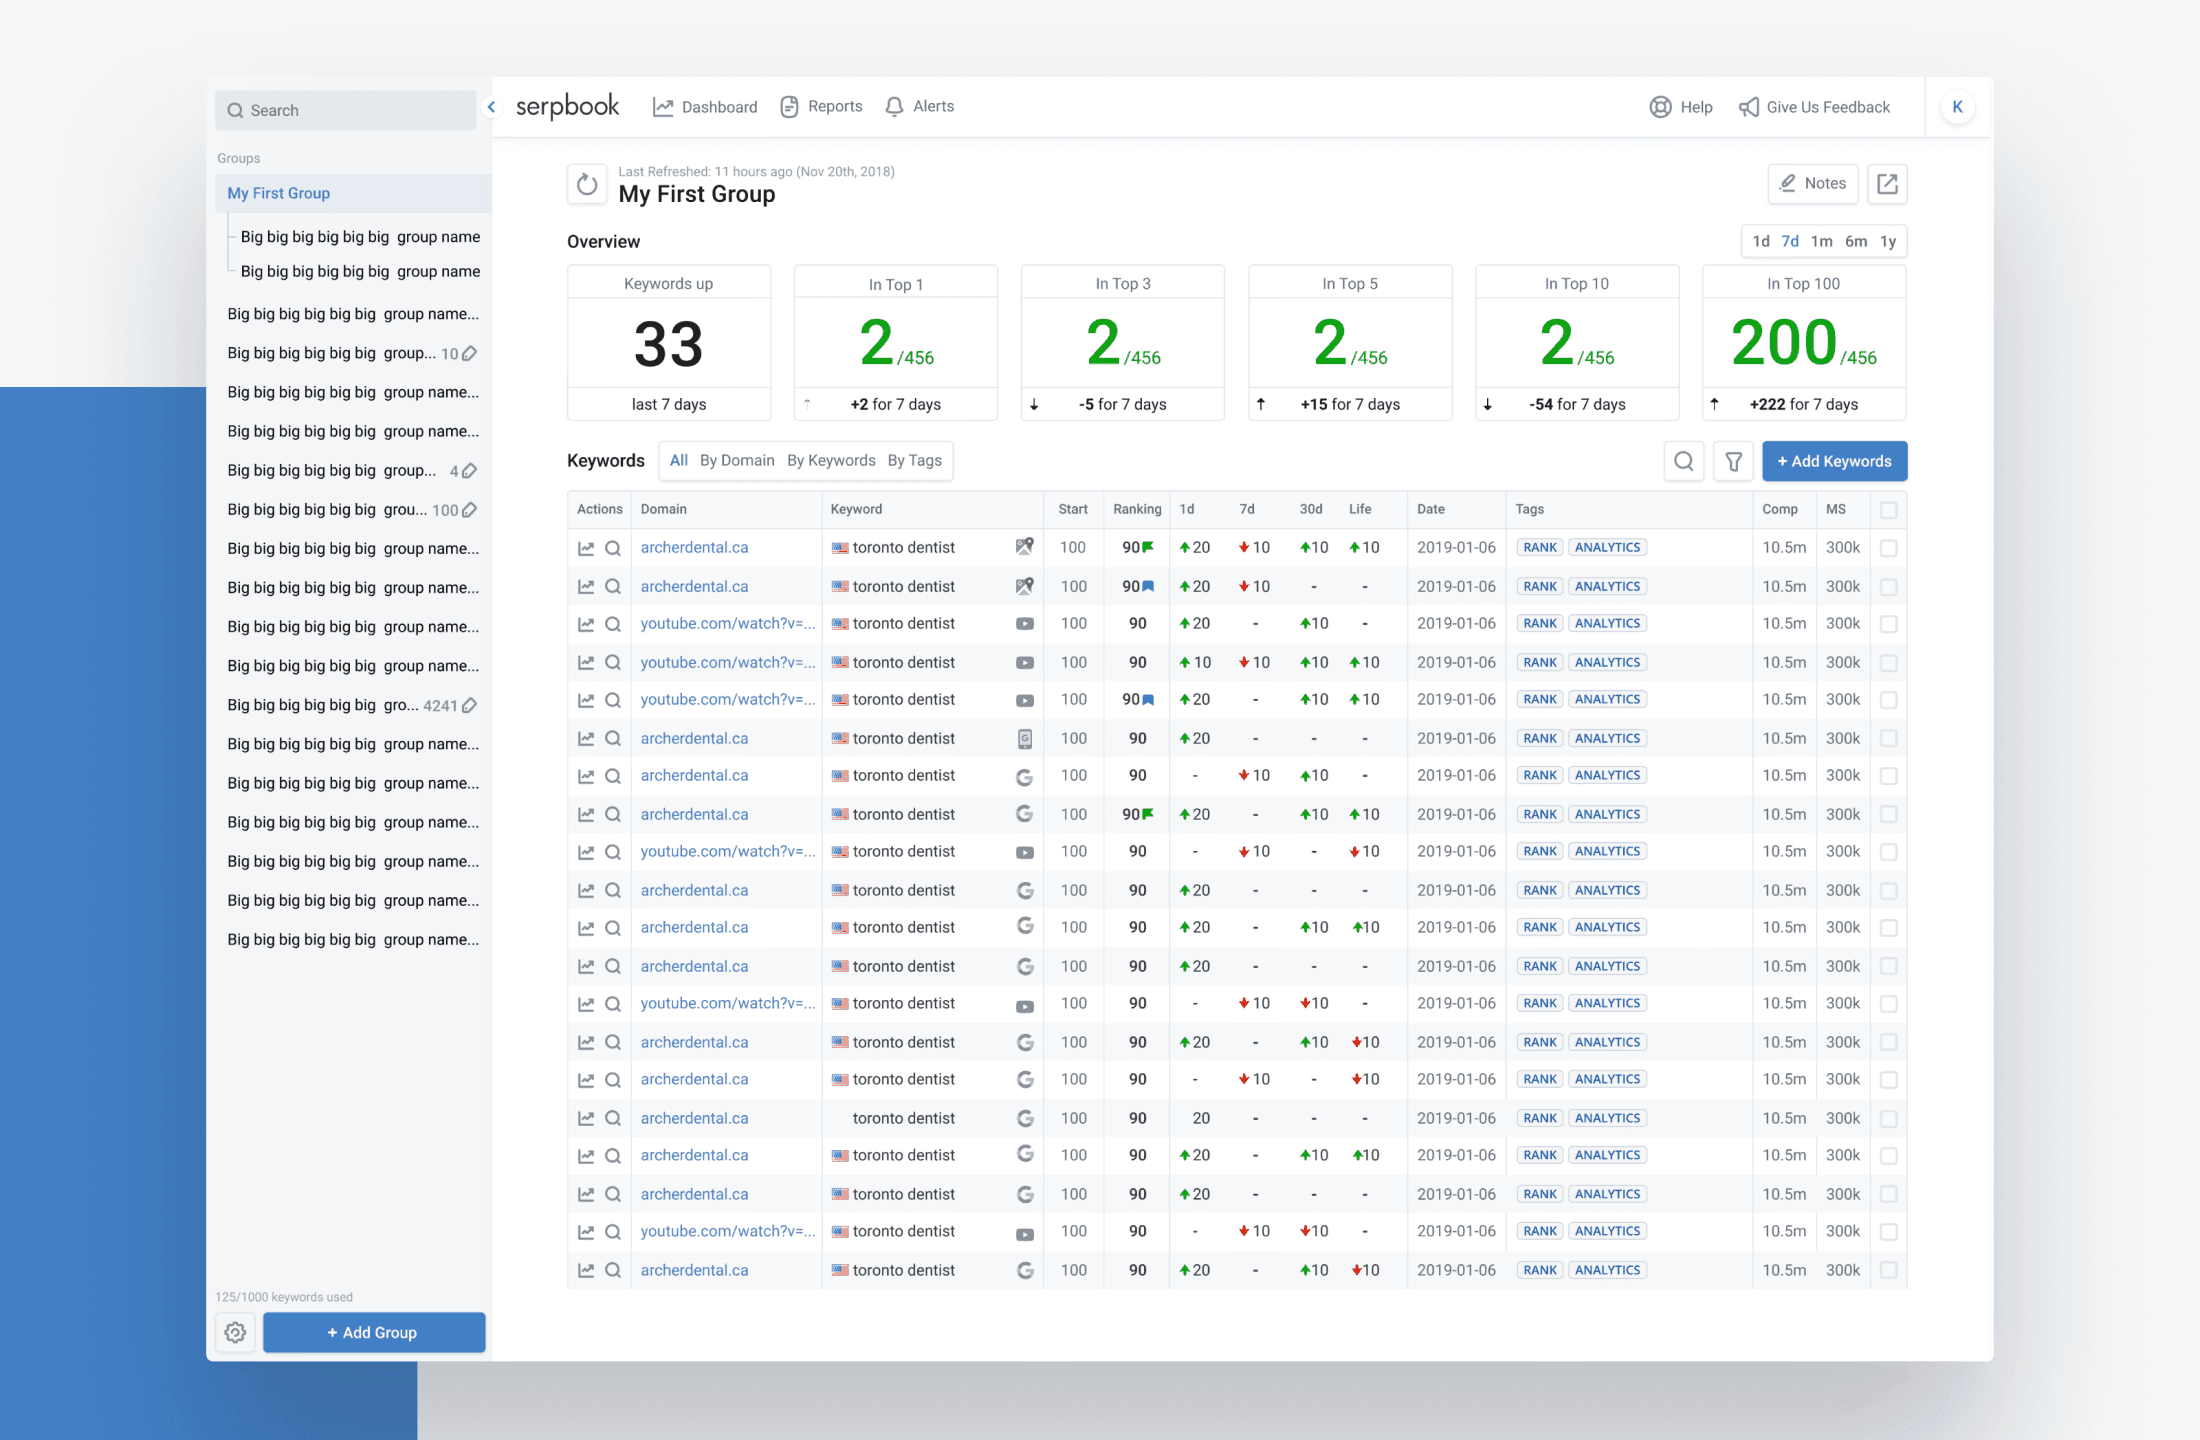This screenshot has width=2200, height=1440.
Task: Click the Alerts bell icon
Action: (894, 107)
